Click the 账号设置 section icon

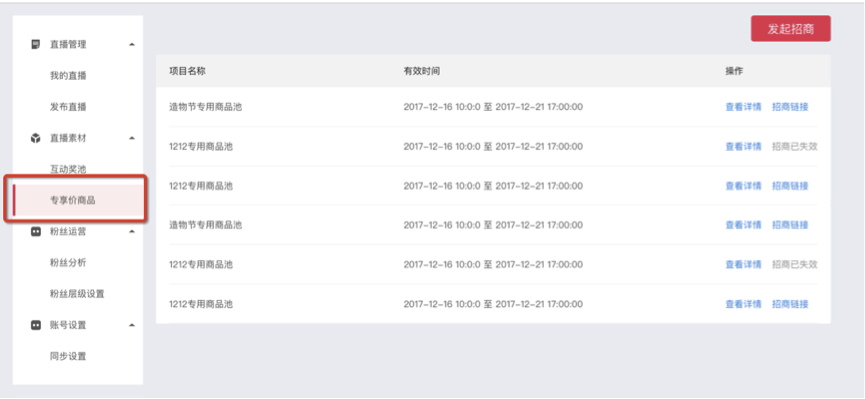click(x=35, y=326)
